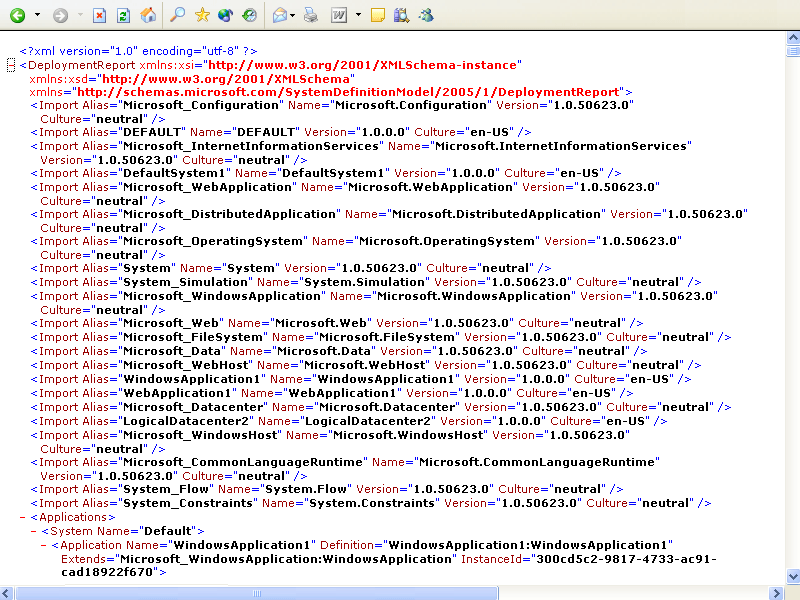Screen dimensions: 800x600
Task: Open the Back history dropdown arrow
Action: point(37,15)
